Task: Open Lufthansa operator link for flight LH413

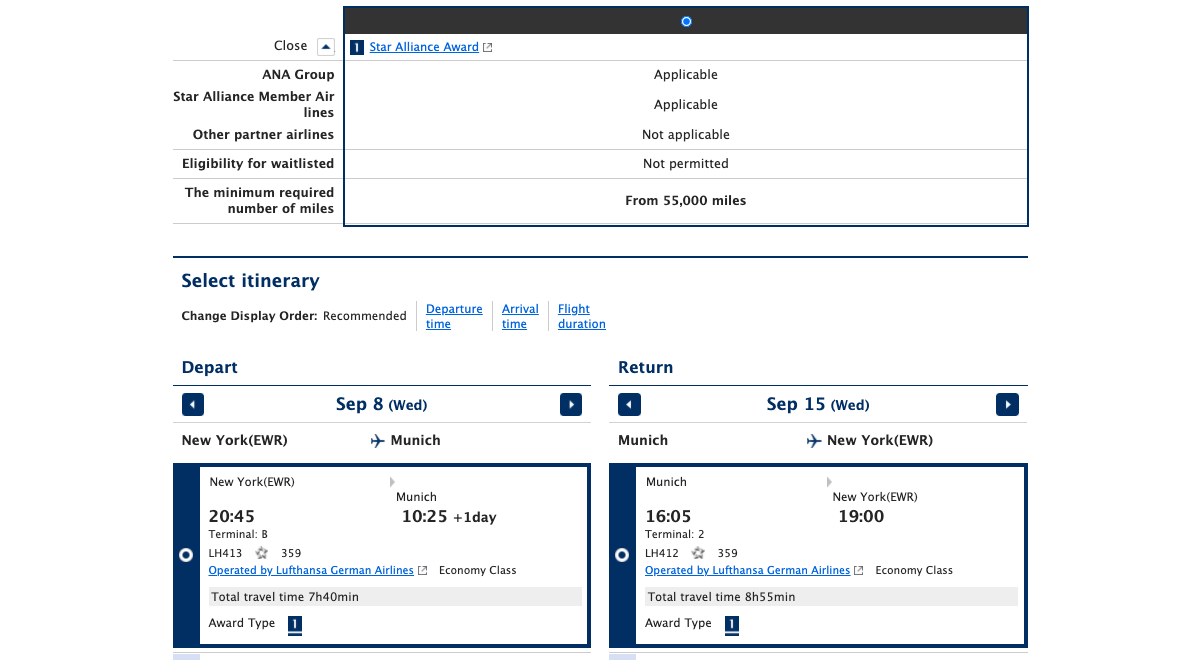Action: pos(311,570)
